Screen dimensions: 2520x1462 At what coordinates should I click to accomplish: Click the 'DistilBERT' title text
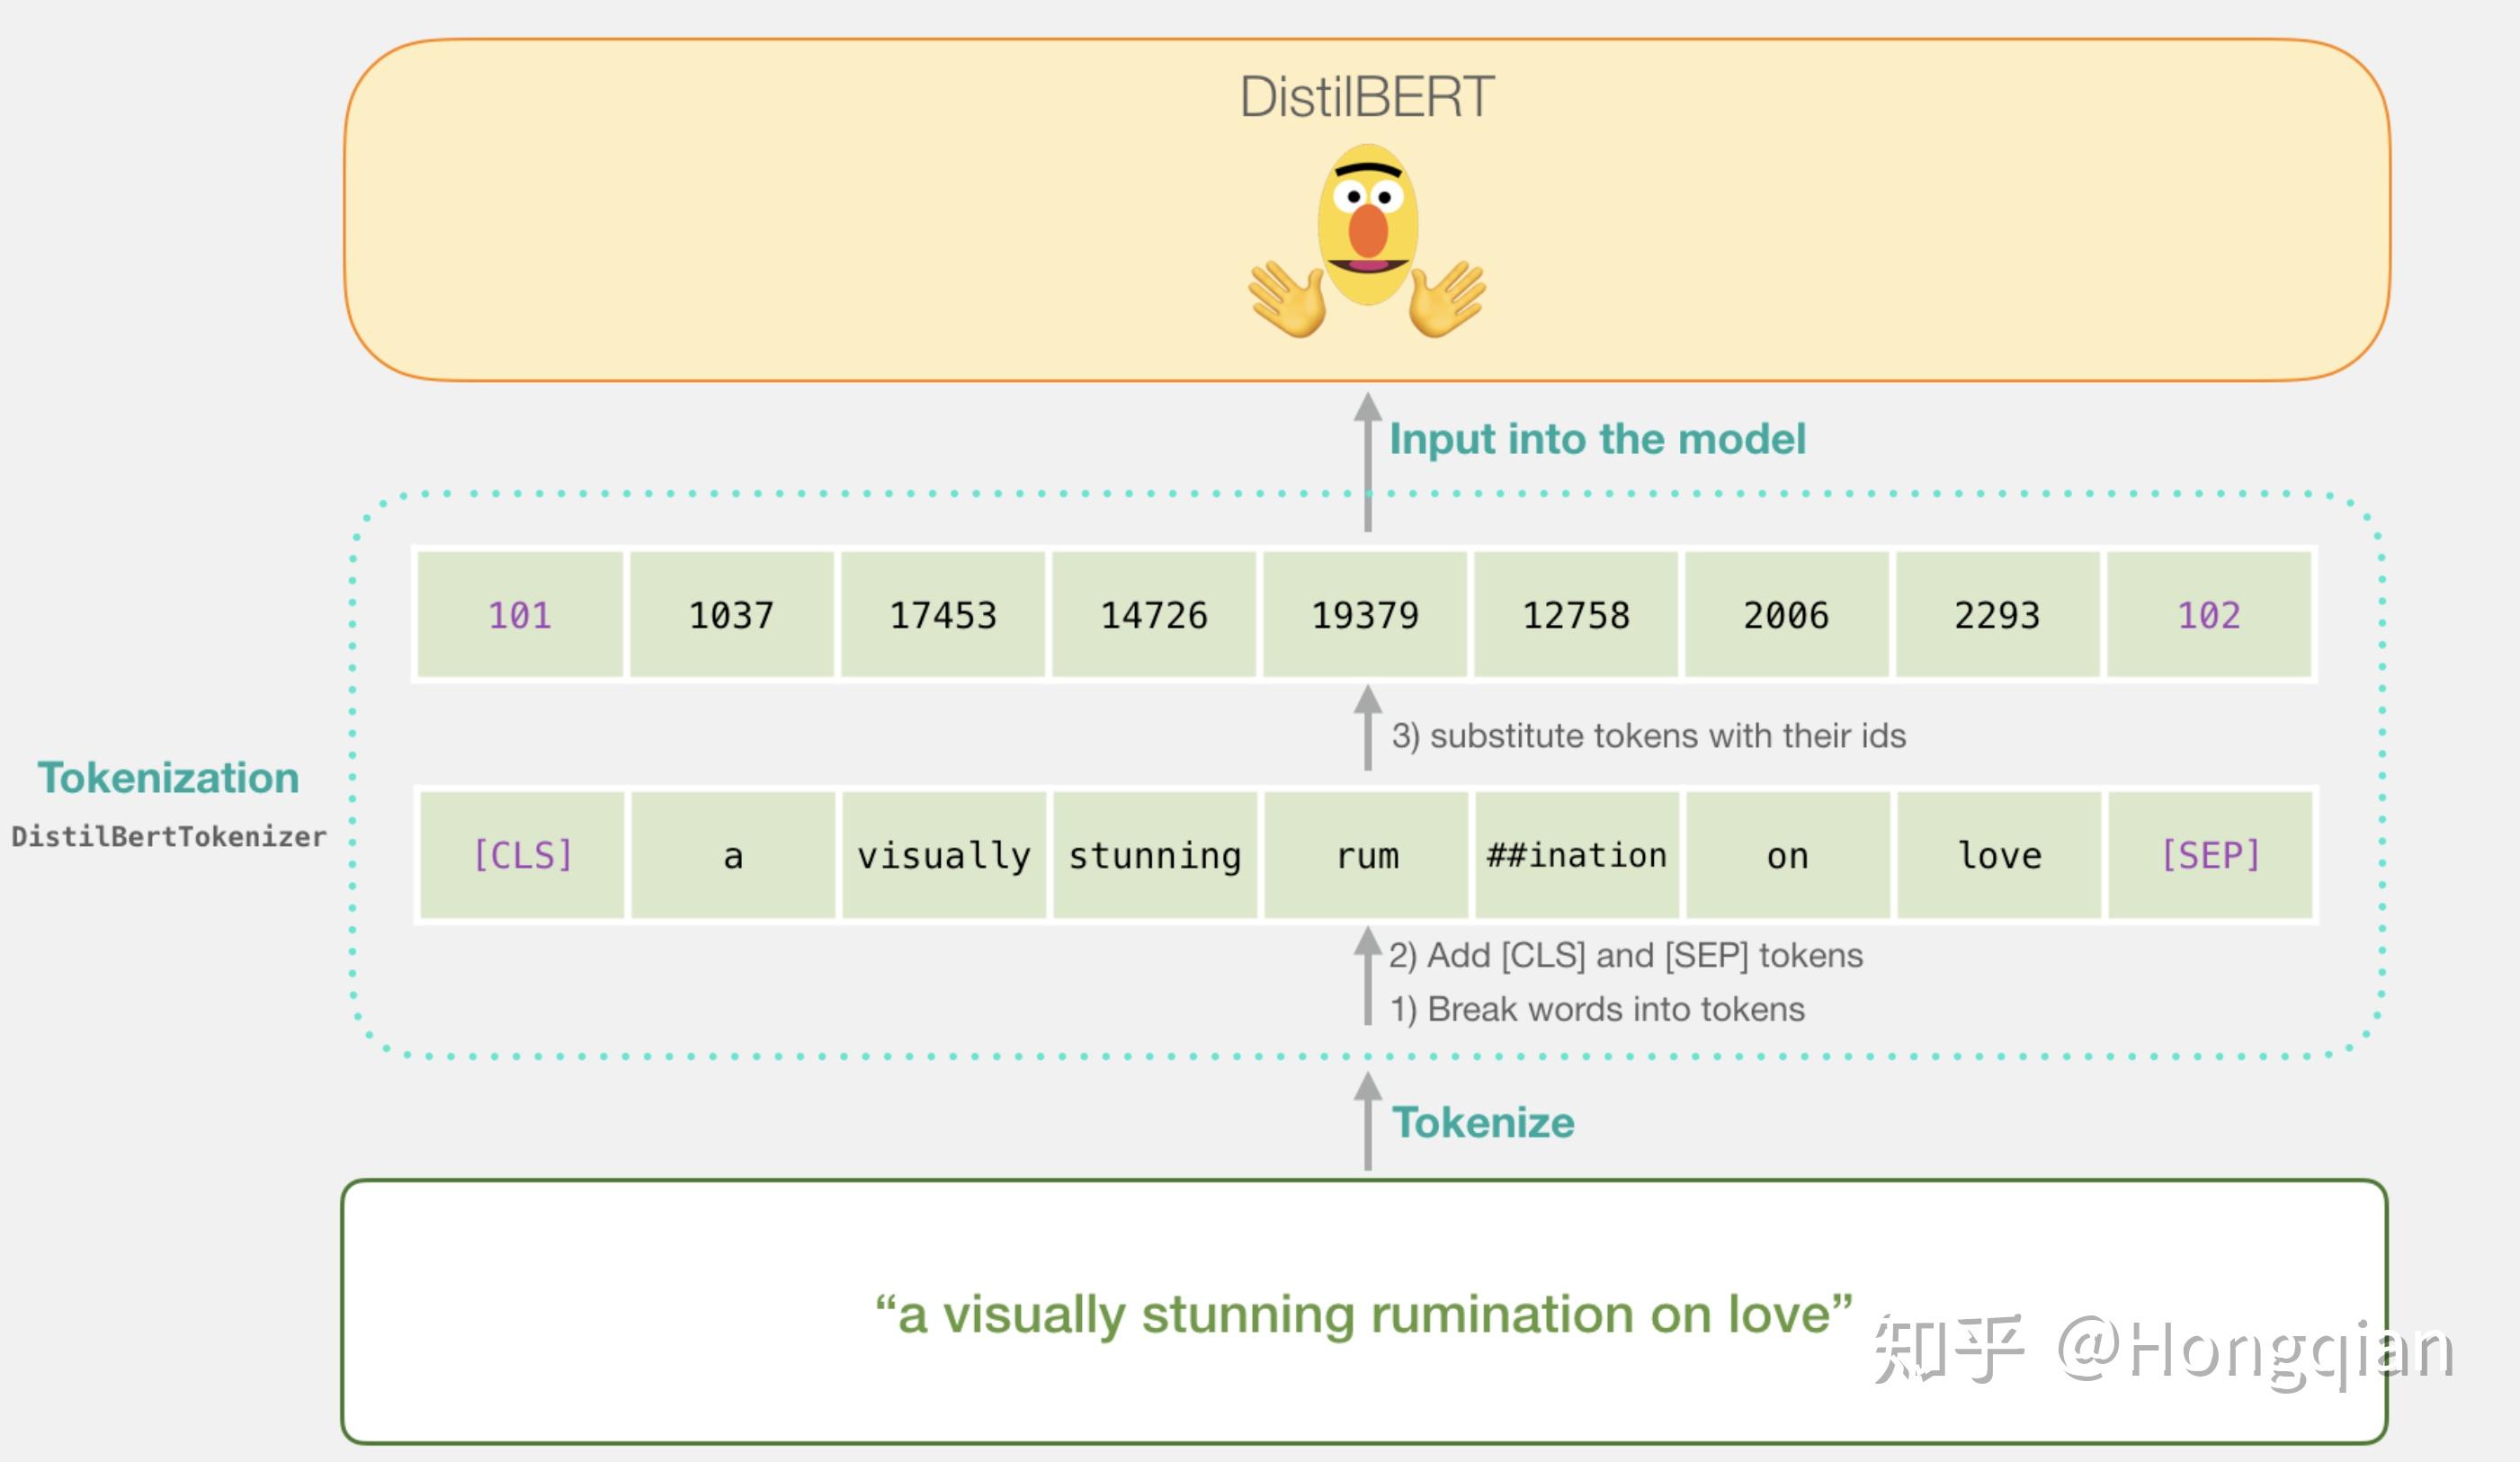pyautogui.click(x=1367, y=97)
